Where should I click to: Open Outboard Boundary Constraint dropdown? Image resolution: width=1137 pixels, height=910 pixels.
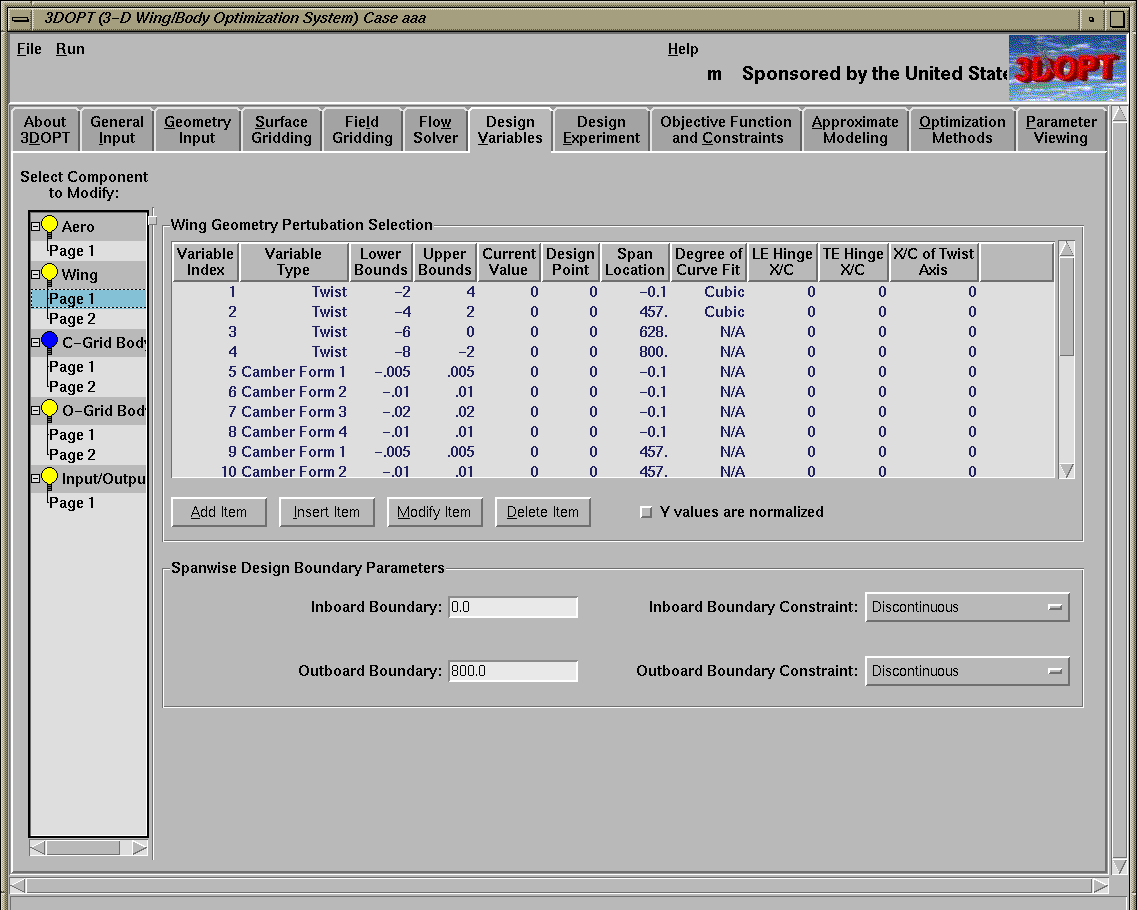[966, 671]
